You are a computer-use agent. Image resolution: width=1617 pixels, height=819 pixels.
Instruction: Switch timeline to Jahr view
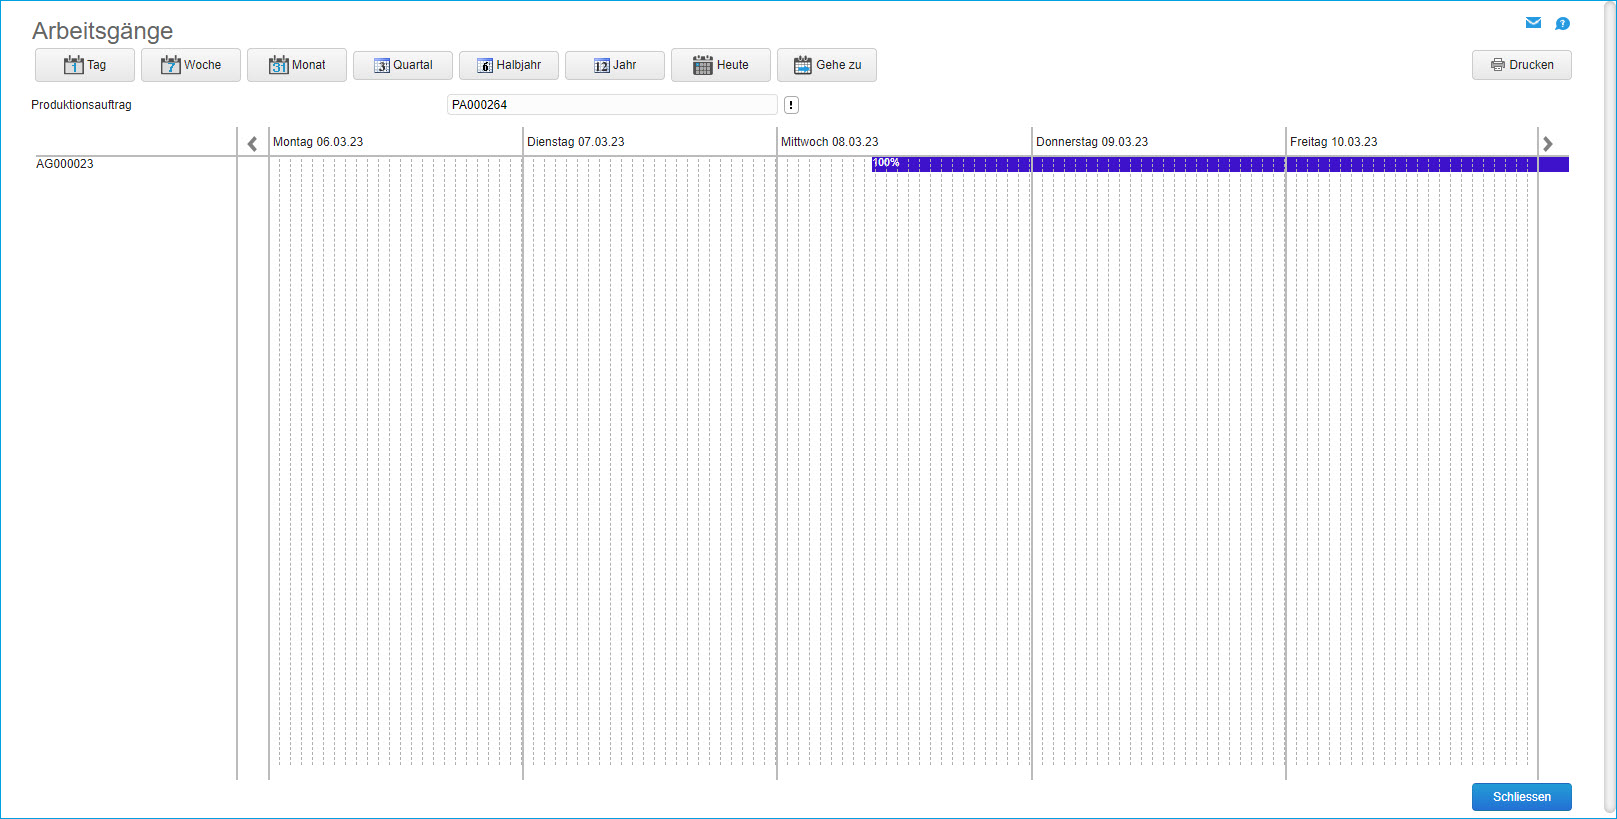pyautogui.click(x=615, y=65)
